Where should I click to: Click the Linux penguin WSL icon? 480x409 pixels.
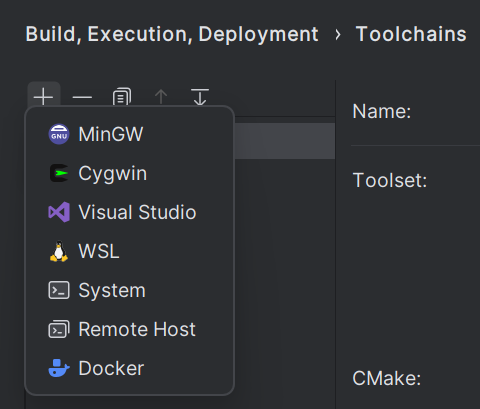coord(59,251)
